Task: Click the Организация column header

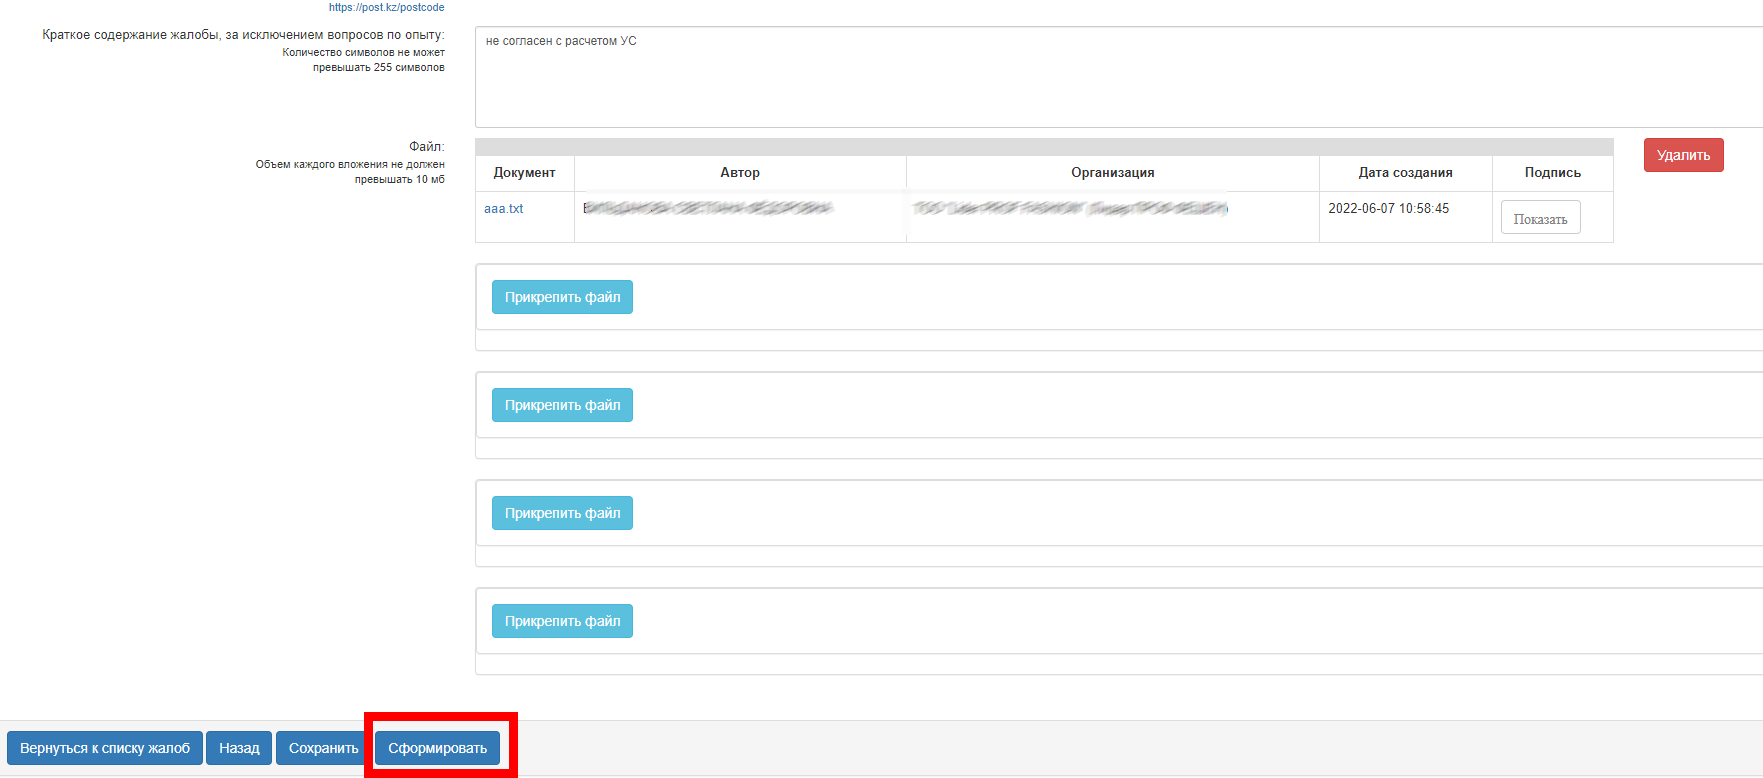Action: coord(1112,173)
